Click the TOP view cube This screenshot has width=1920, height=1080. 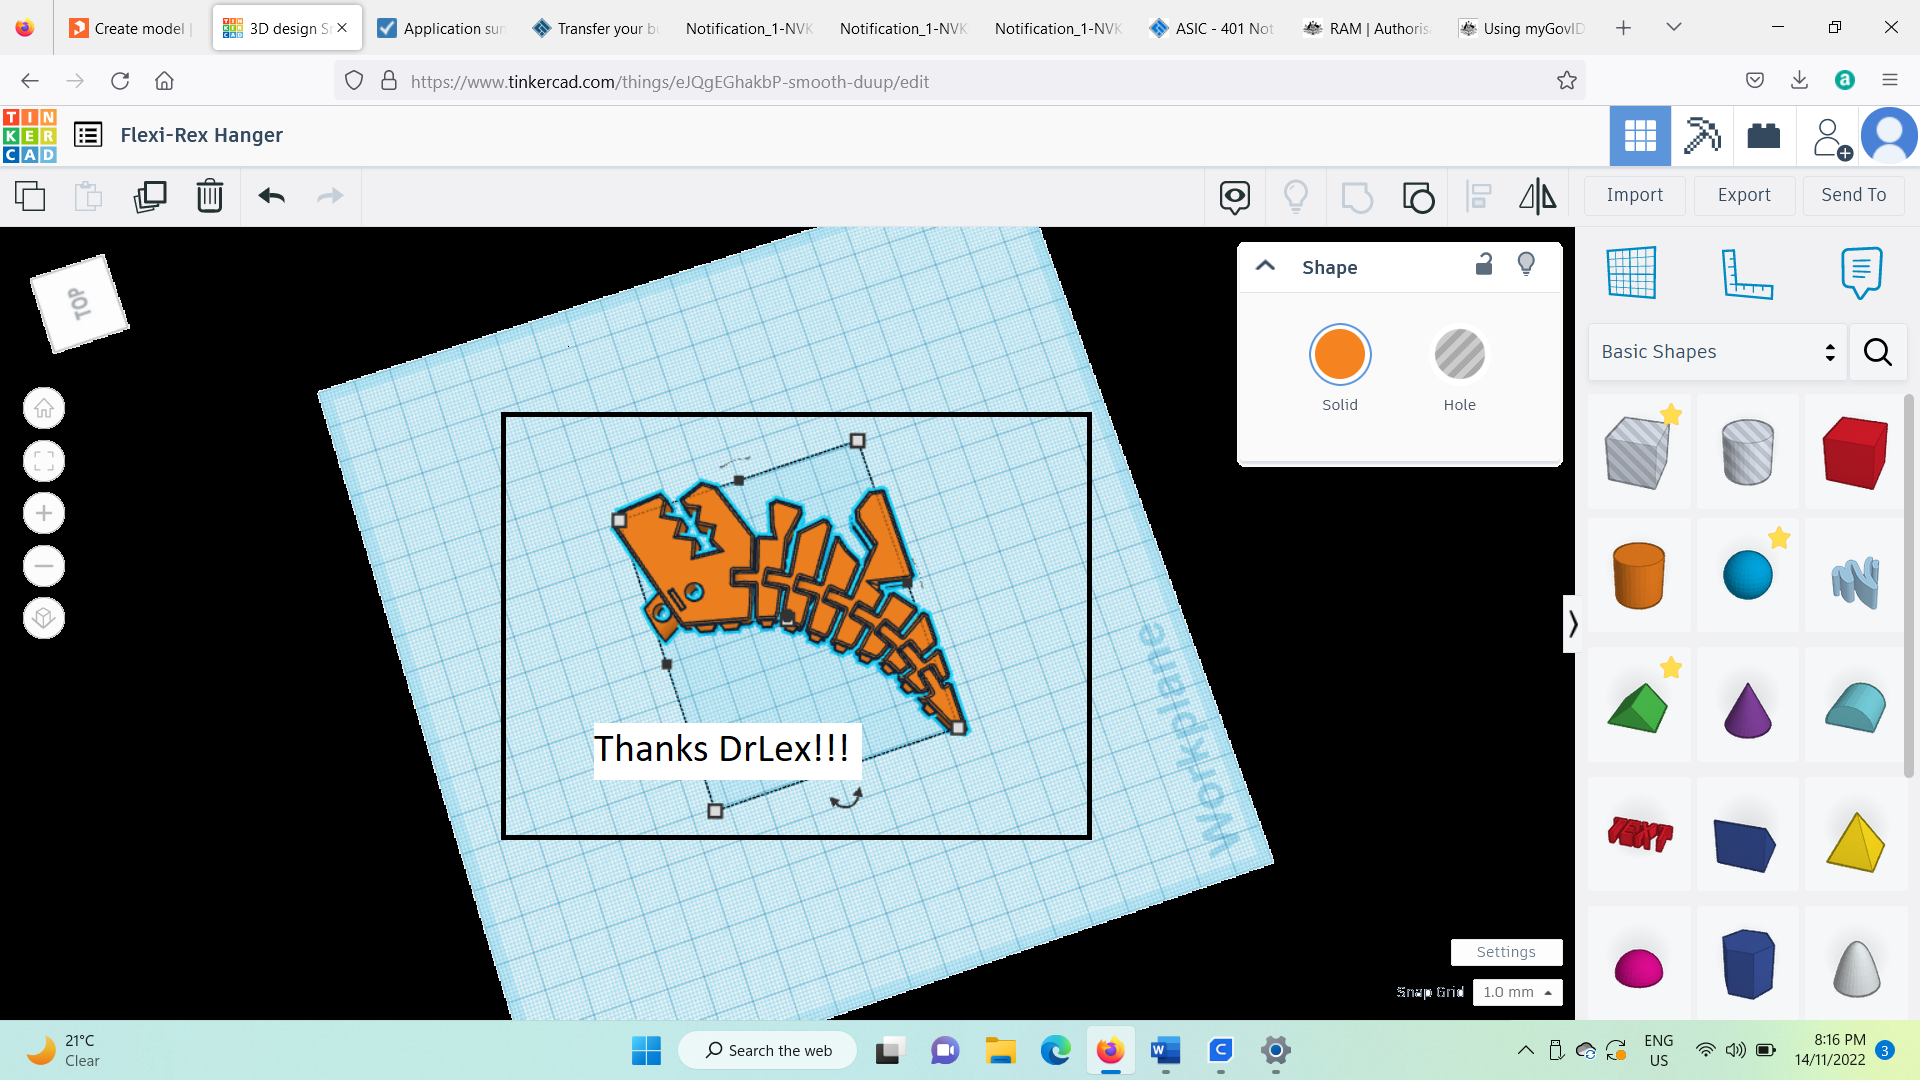coord(80,303)
